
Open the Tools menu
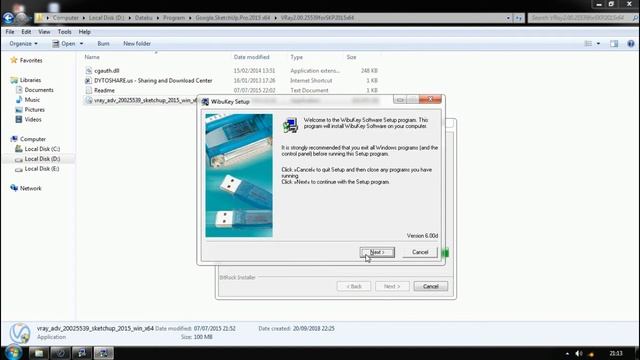click(x=64, y=32)
